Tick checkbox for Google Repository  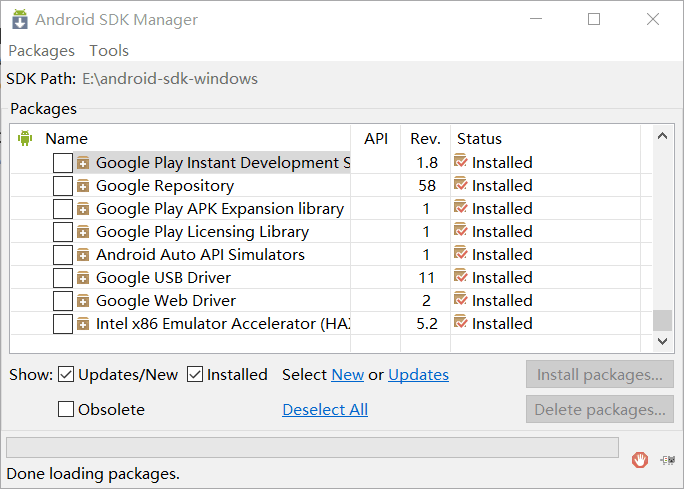(63, 186)
